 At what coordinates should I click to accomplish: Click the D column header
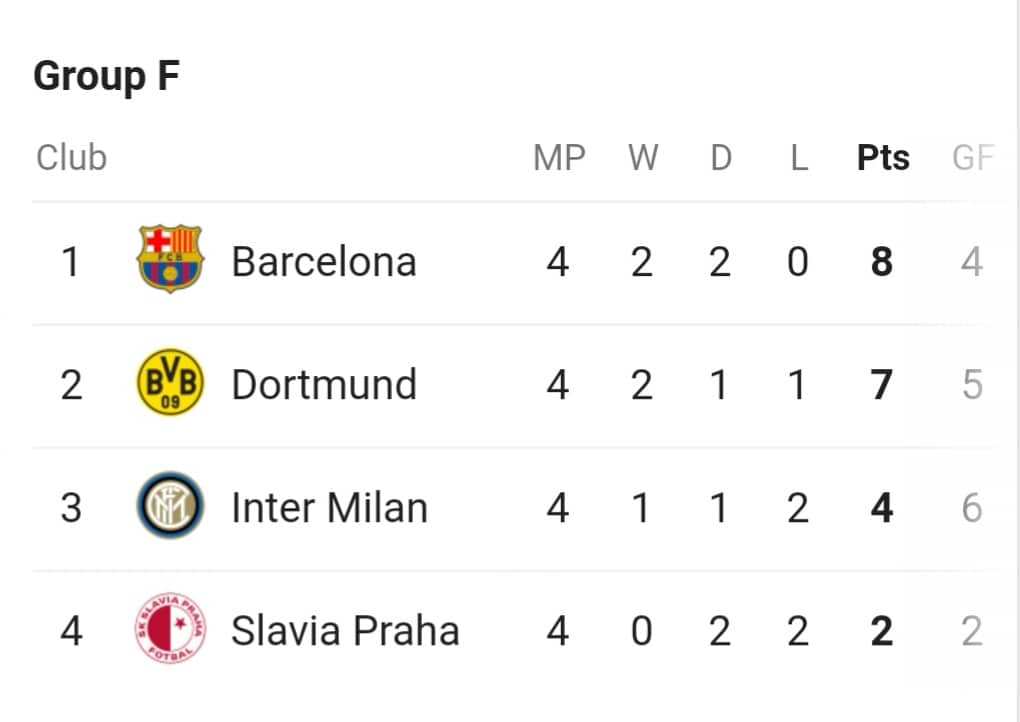tap(721, 157)
